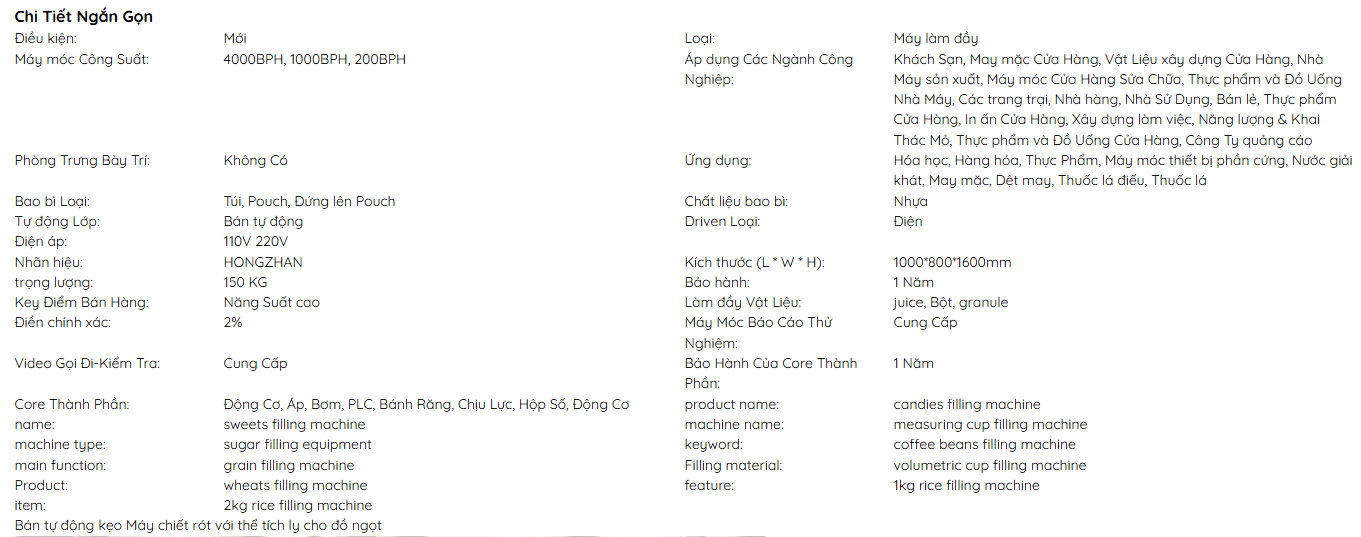Click the "juice, Bột, granule" filling material value
Viewport: 1361px width, 537px height.
[x=950, y=302]
